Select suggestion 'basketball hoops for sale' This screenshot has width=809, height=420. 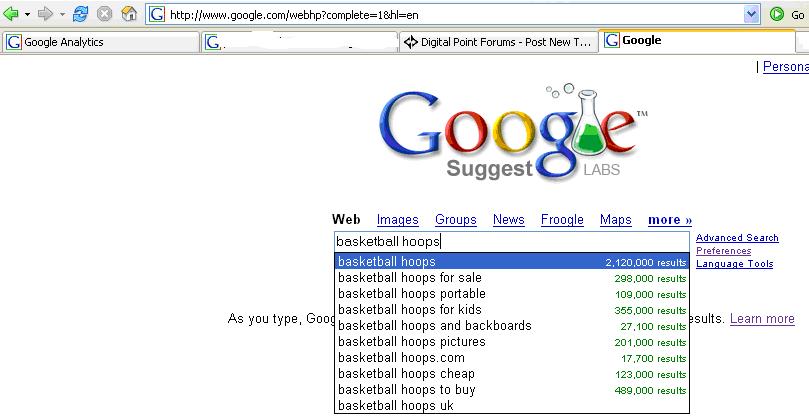(x=512, y=278)
